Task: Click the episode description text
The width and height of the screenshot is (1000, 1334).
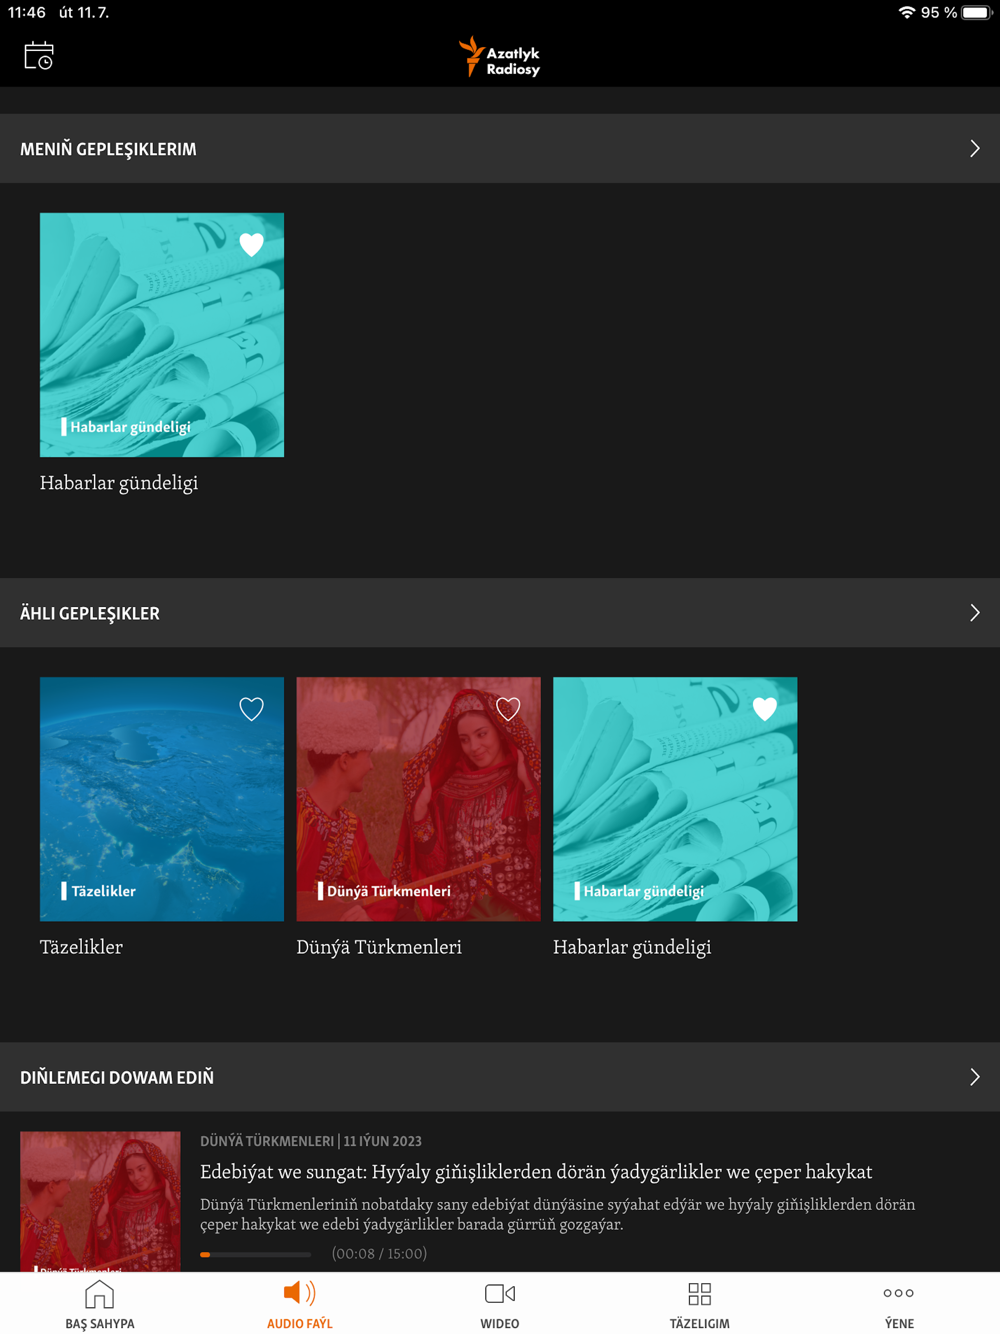Action: 558,1214
